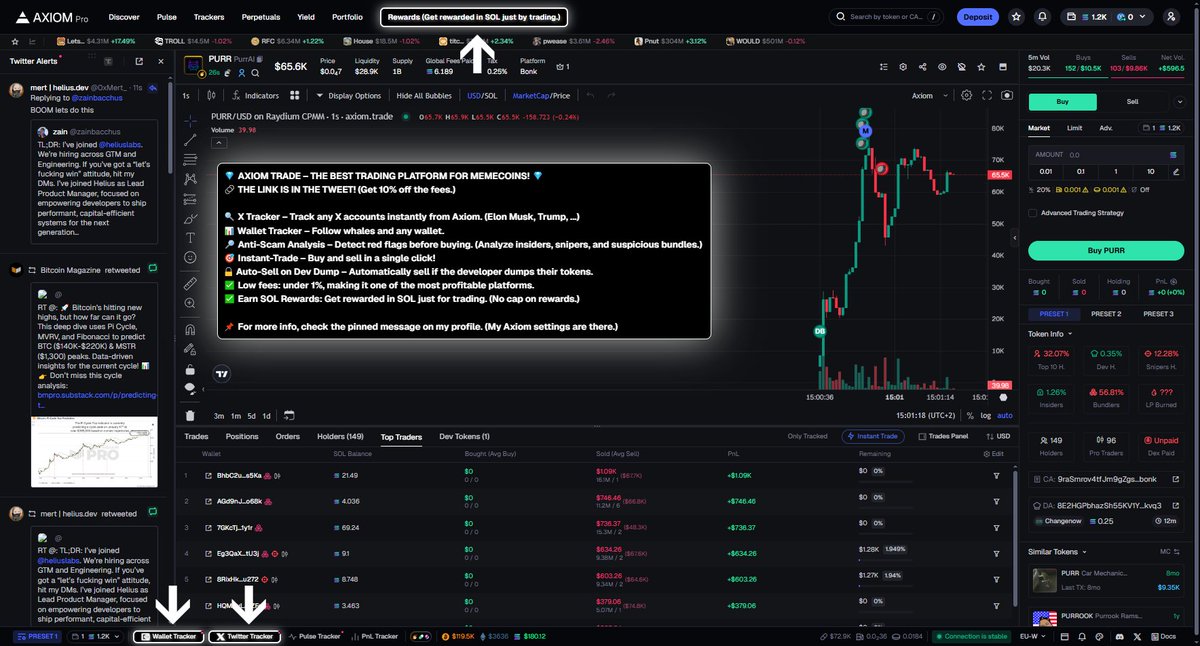Screen dimensions: 1200x646
Task: Switch USD/SOL currency toggle
Action: click(x=482, y=96)
